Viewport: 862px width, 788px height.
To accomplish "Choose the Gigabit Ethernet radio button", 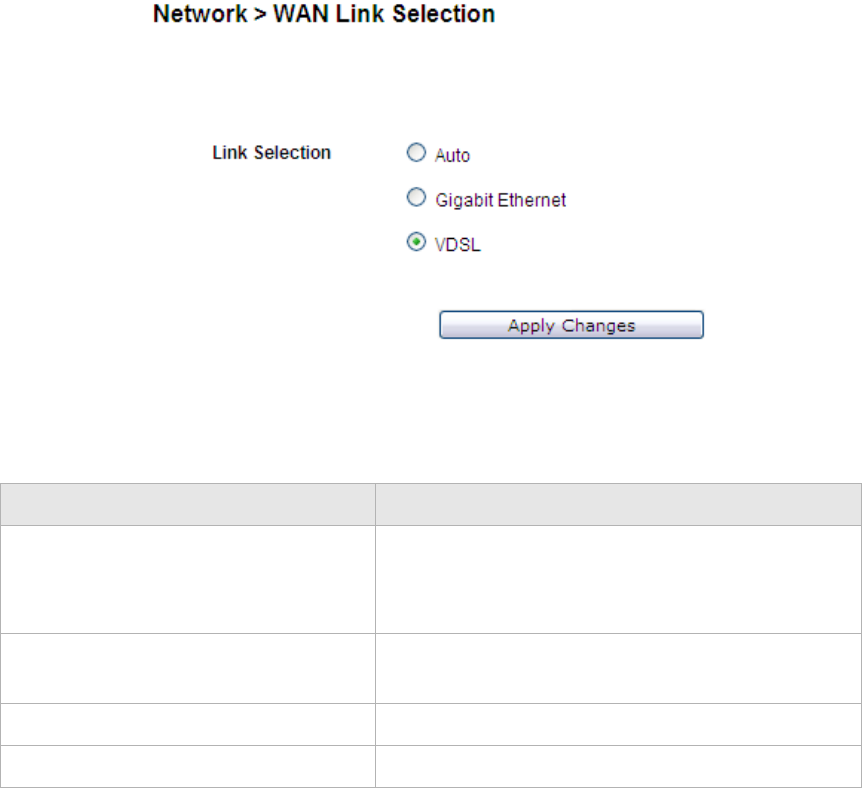I will (x=416, y=197).
